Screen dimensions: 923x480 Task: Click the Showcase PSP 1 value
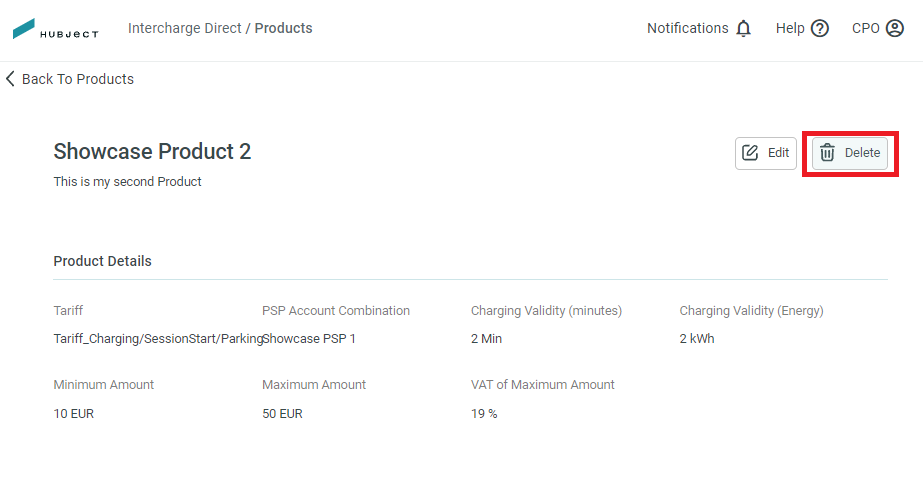tap(309, 339)
